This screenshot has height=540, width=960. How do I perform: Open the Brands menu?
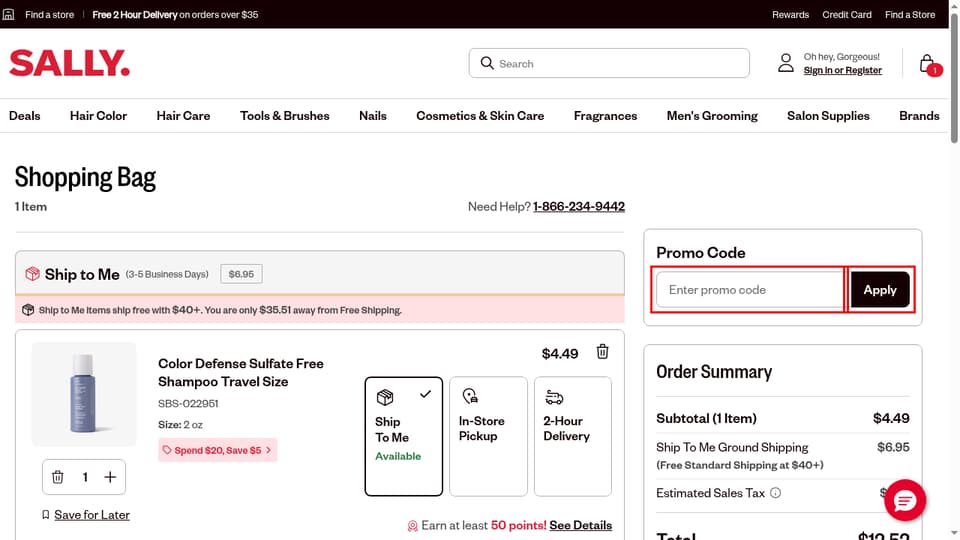[x=919, y=116]
